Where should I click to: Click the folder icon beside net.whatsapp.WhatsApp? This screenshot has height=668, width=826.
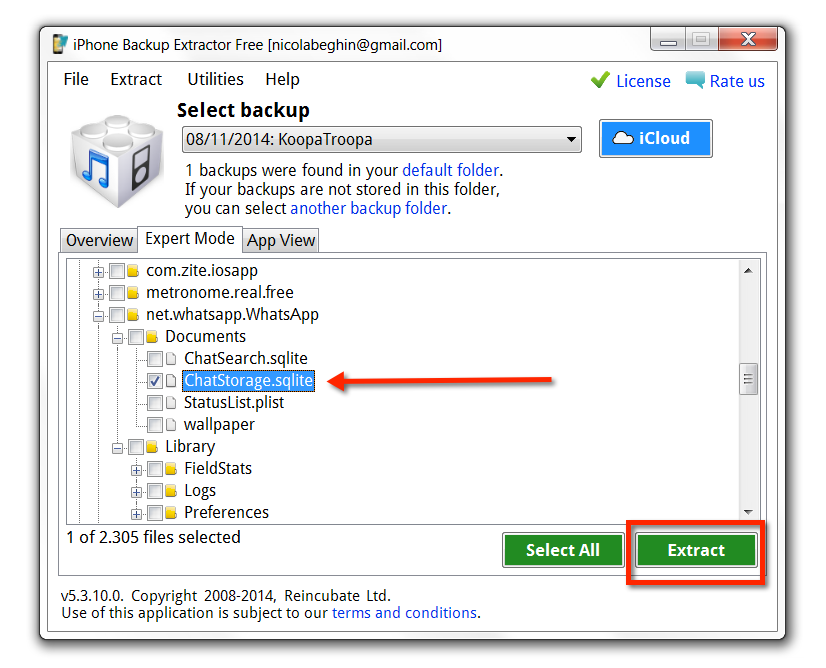coord(133,315)
